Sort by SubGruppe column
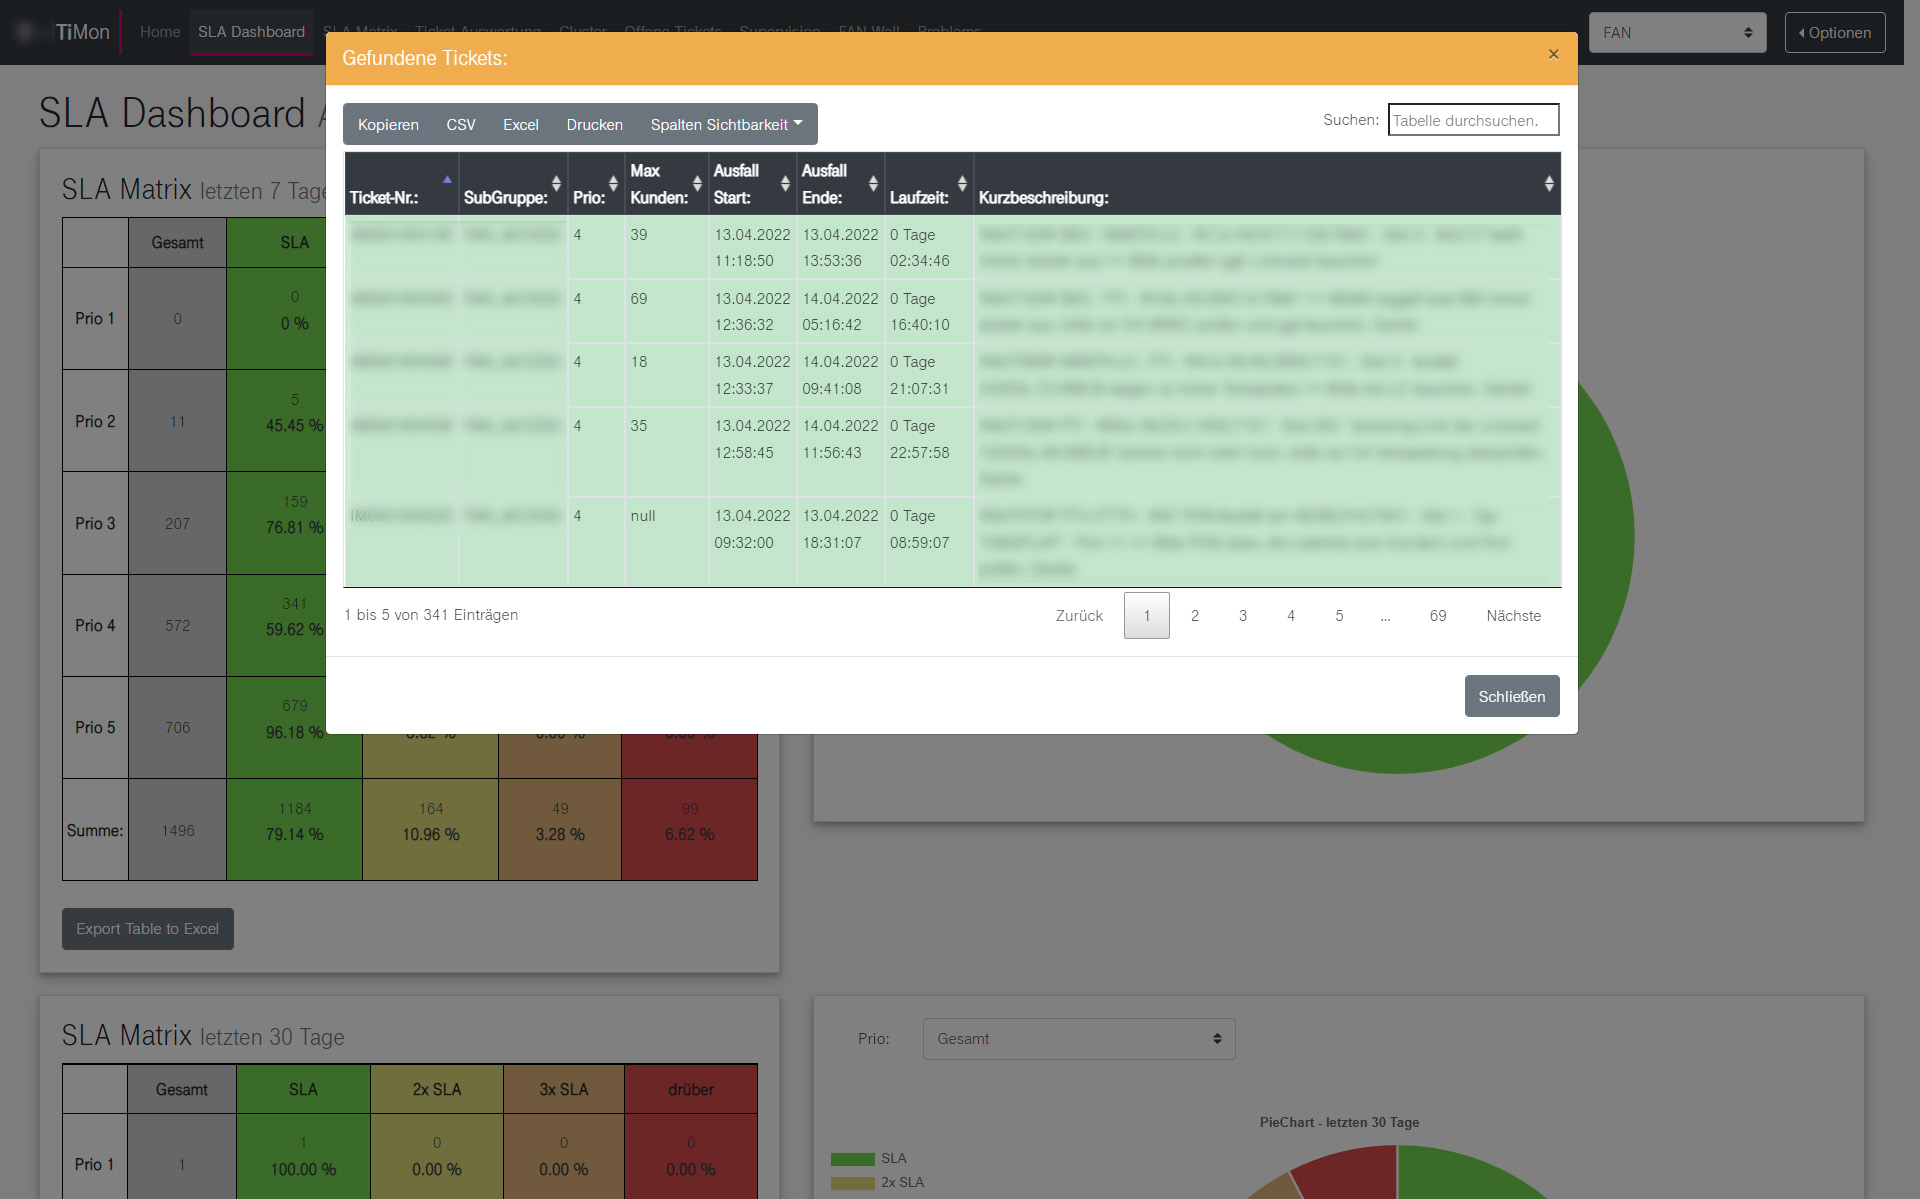This screenshot has width=1920, height=1199. click(x=513, y=184)
